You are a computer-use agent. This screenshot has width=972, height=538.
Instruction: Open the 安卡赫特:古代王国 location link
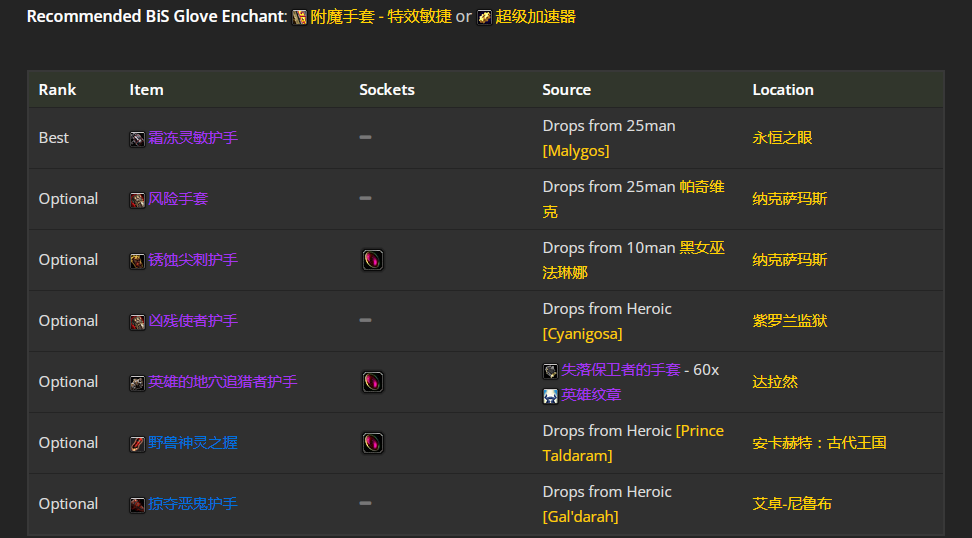click(820, 443)
